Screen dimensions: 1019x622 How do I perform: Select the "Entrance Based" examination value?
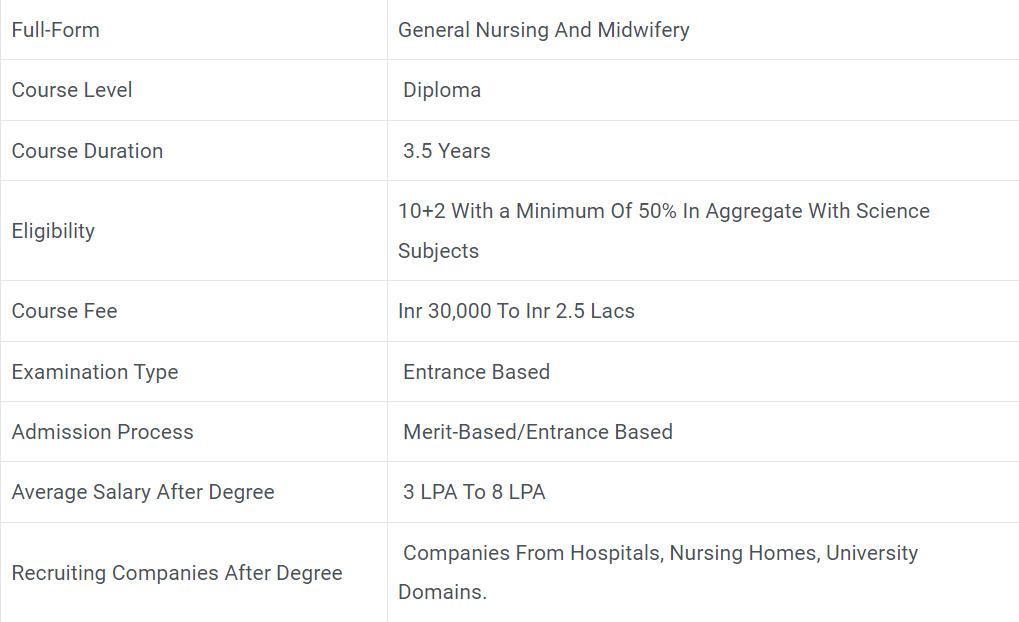[x=476, y=372]
